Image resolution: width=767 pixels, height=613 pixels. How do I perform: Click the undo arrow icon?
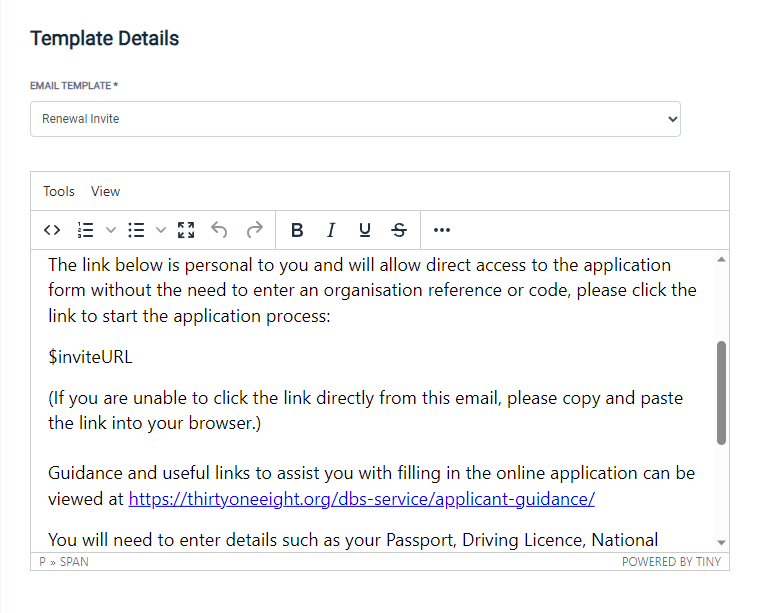pos(220,230)
